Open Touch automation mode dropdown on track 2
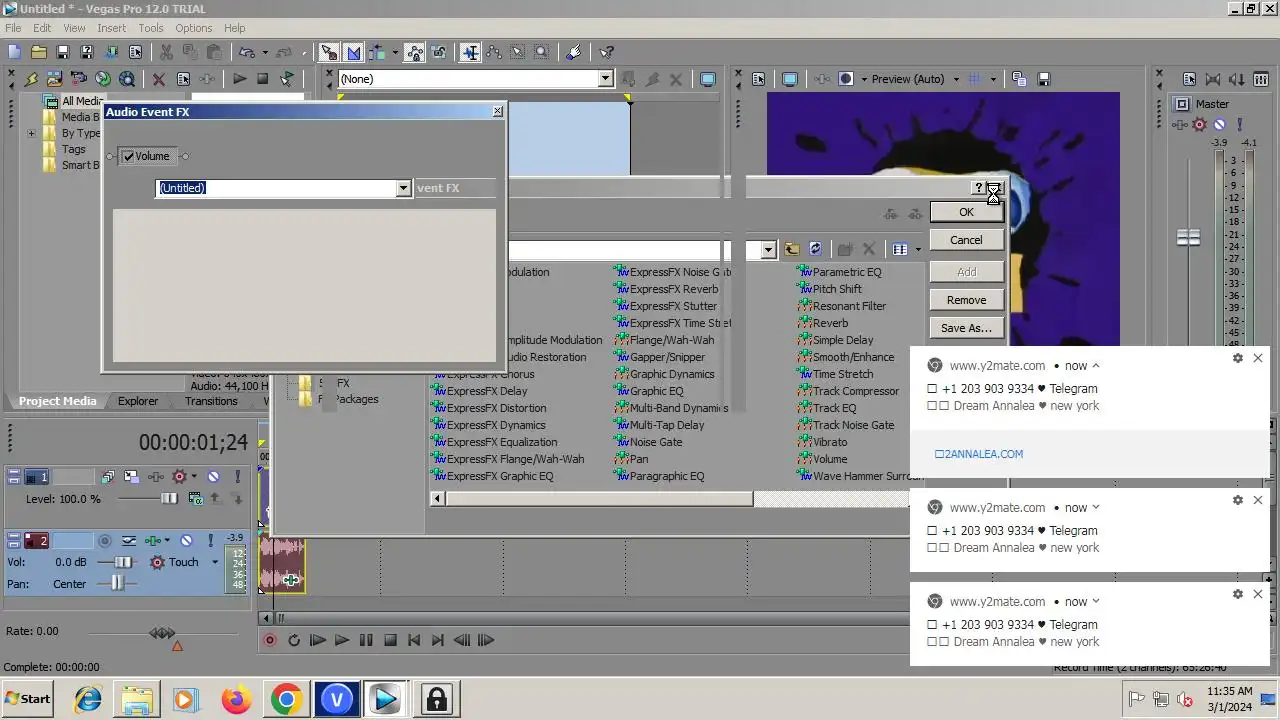The image size is (1280, 720). 214,562
